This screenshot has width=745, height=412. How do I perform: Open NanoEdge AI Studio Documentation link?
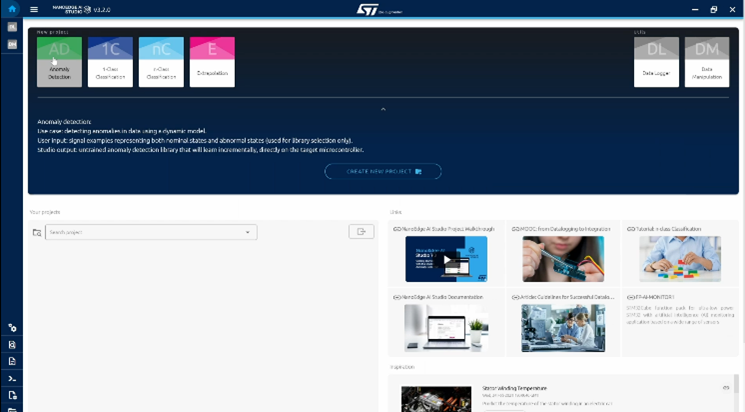tap(438, 297)
